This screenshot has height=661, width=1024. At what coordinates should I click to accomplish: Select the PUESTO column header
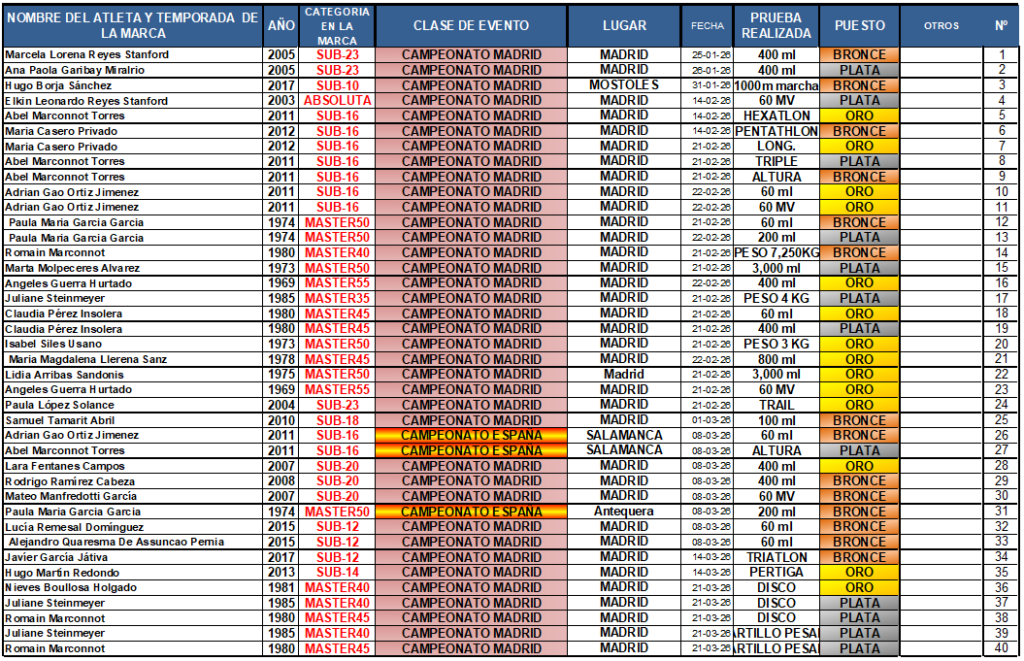(859, 25)
